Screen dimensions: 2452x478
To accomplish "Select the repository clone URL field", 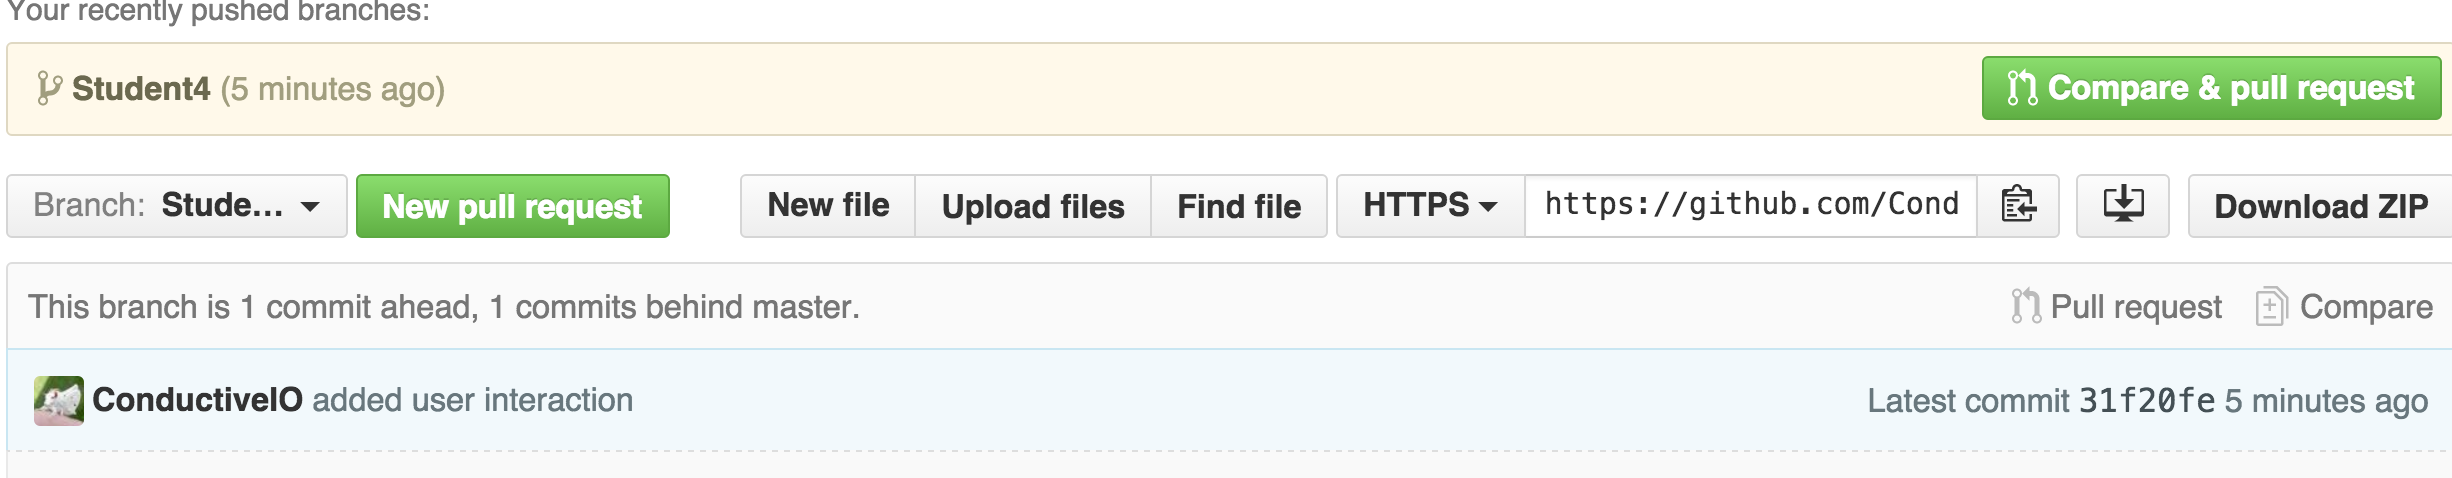I will pyautogui.click(x=1750, y=206).
